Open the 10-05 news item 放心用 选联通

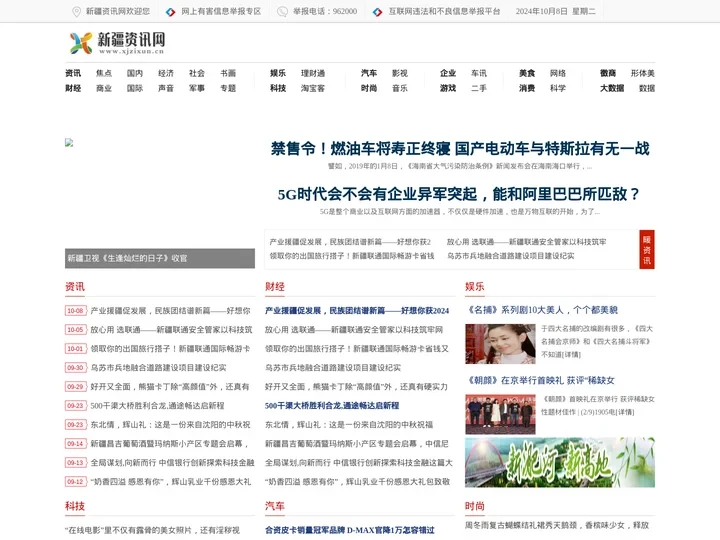coord(171,330)
